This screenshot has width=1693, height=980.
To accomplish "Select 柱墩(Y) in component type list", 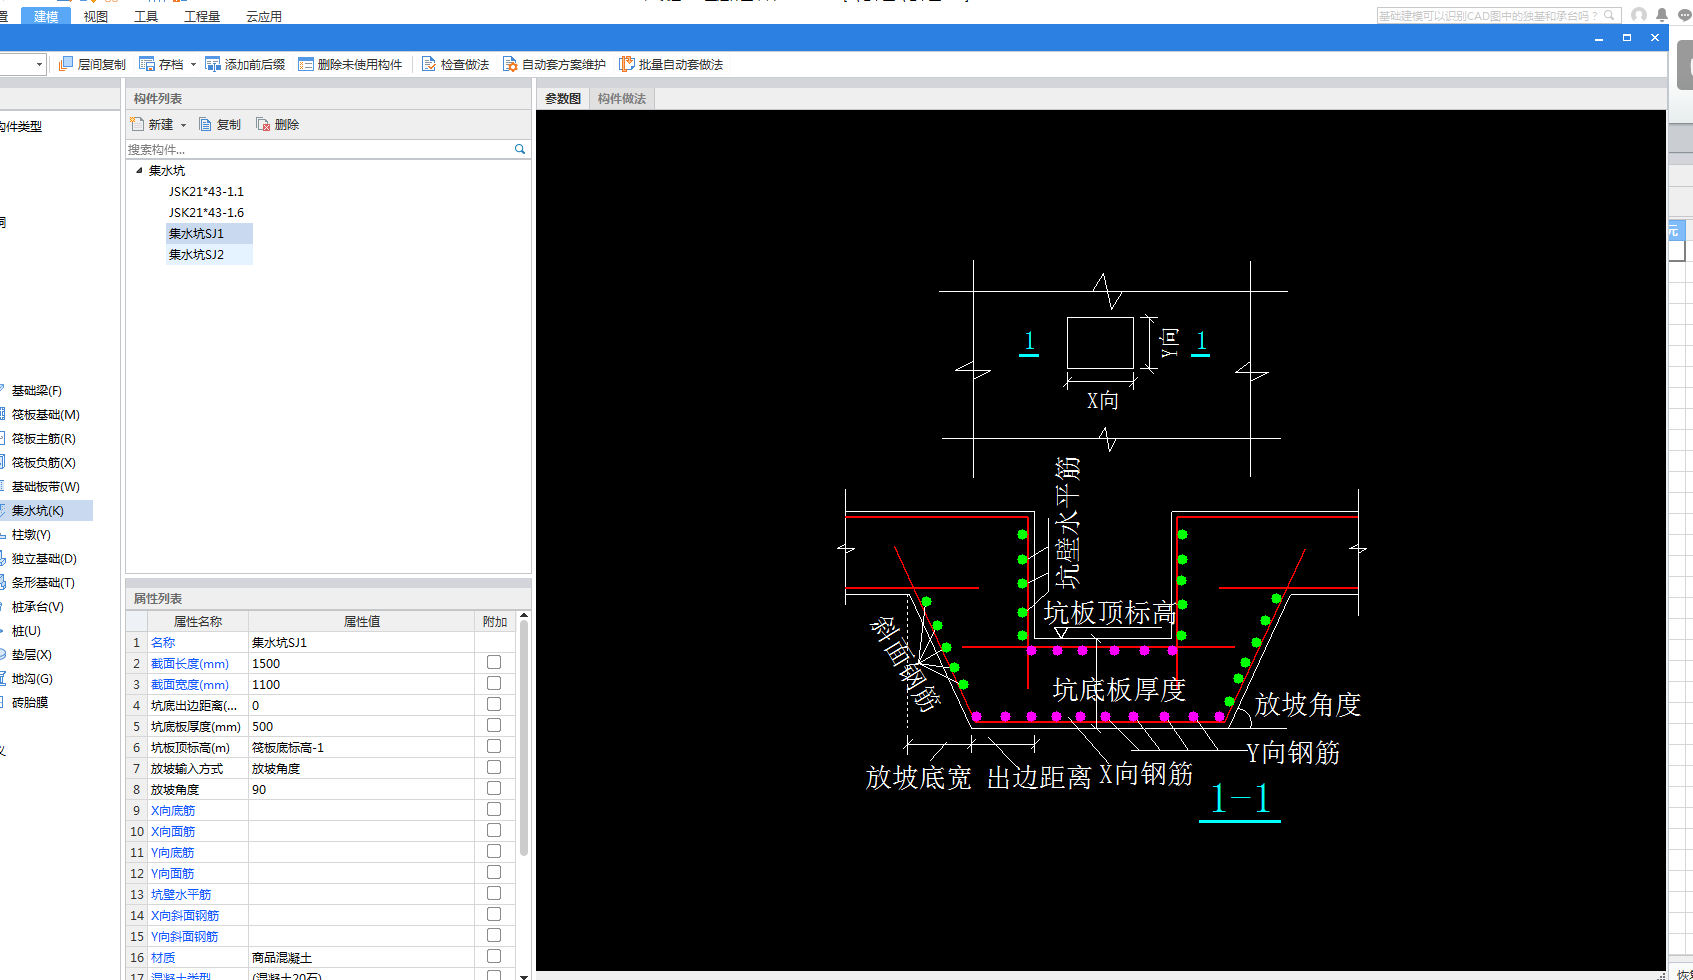I will [x=31, y=535].
